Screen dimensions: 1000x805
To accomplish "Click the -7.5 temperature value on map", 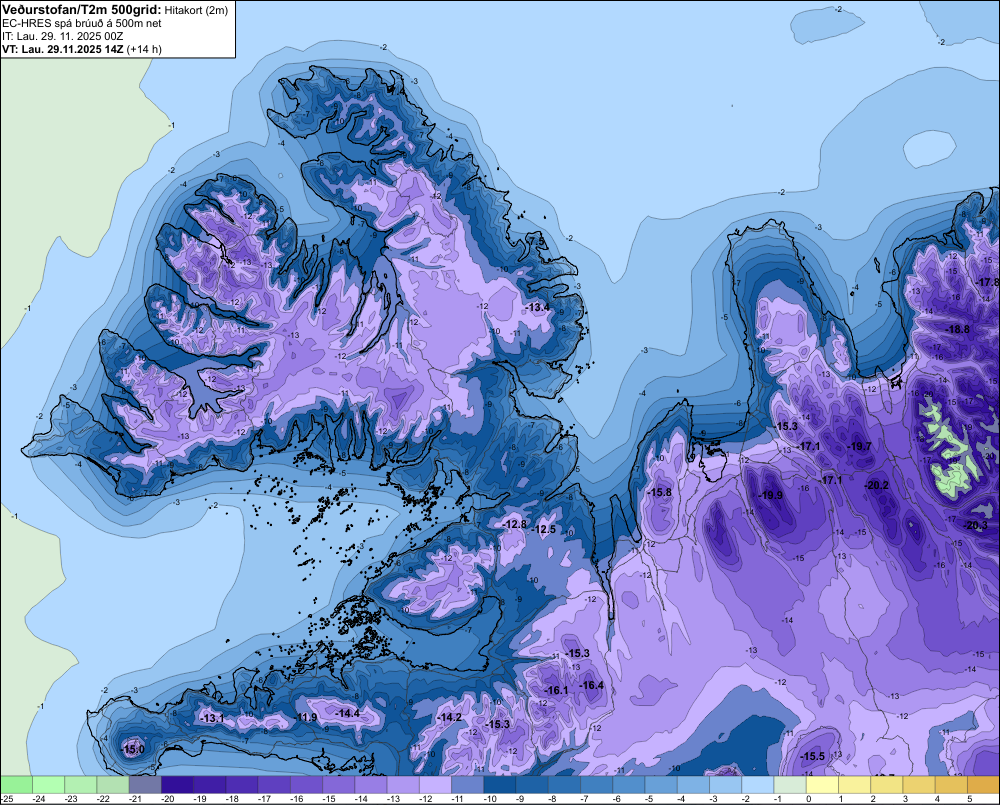I will click(538, 242).
